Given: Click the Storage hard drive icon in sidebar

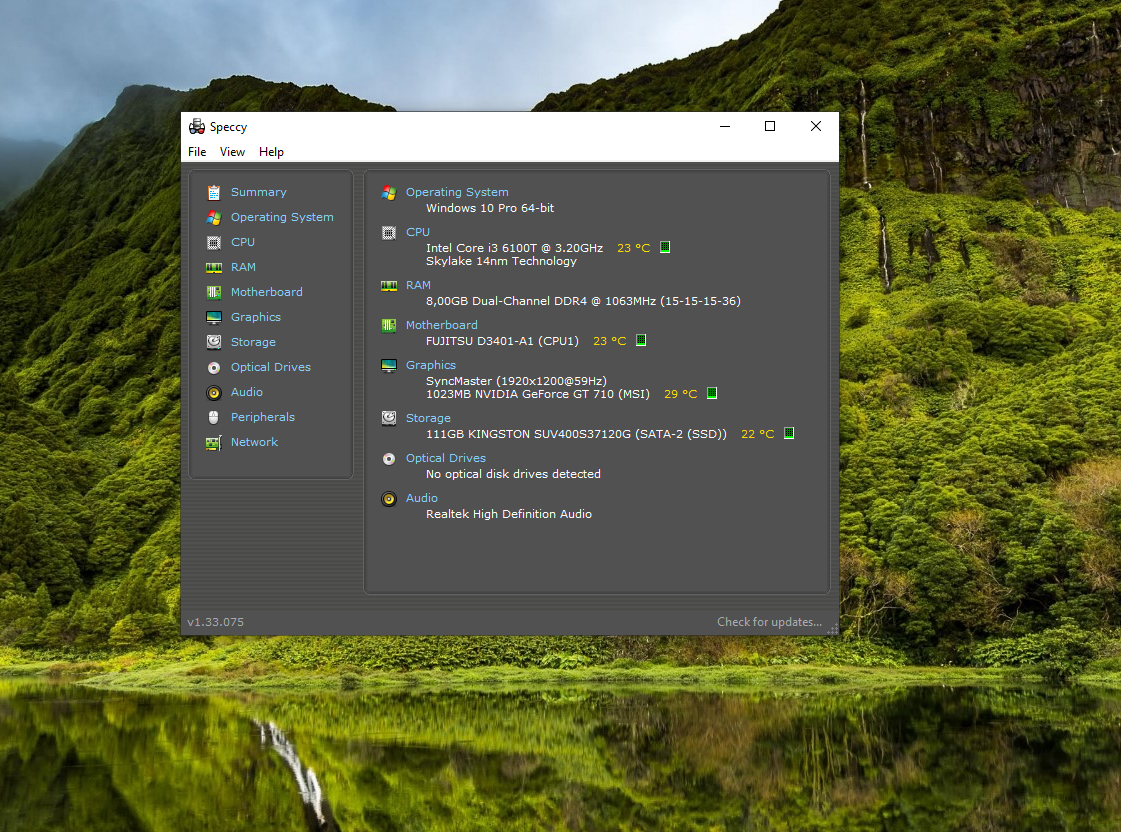Looking at the screenshot, I should pyautogui.click(x=214, y=342).
